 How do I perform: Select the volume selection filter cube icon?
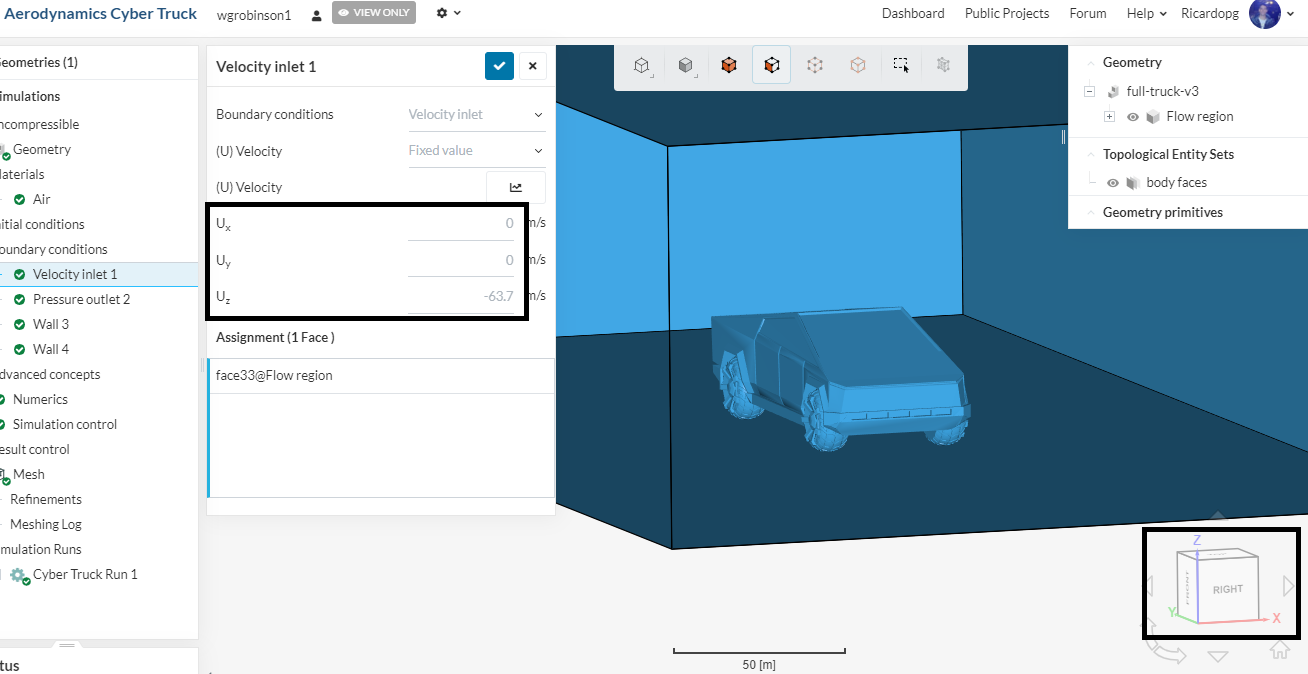point(728,64)
